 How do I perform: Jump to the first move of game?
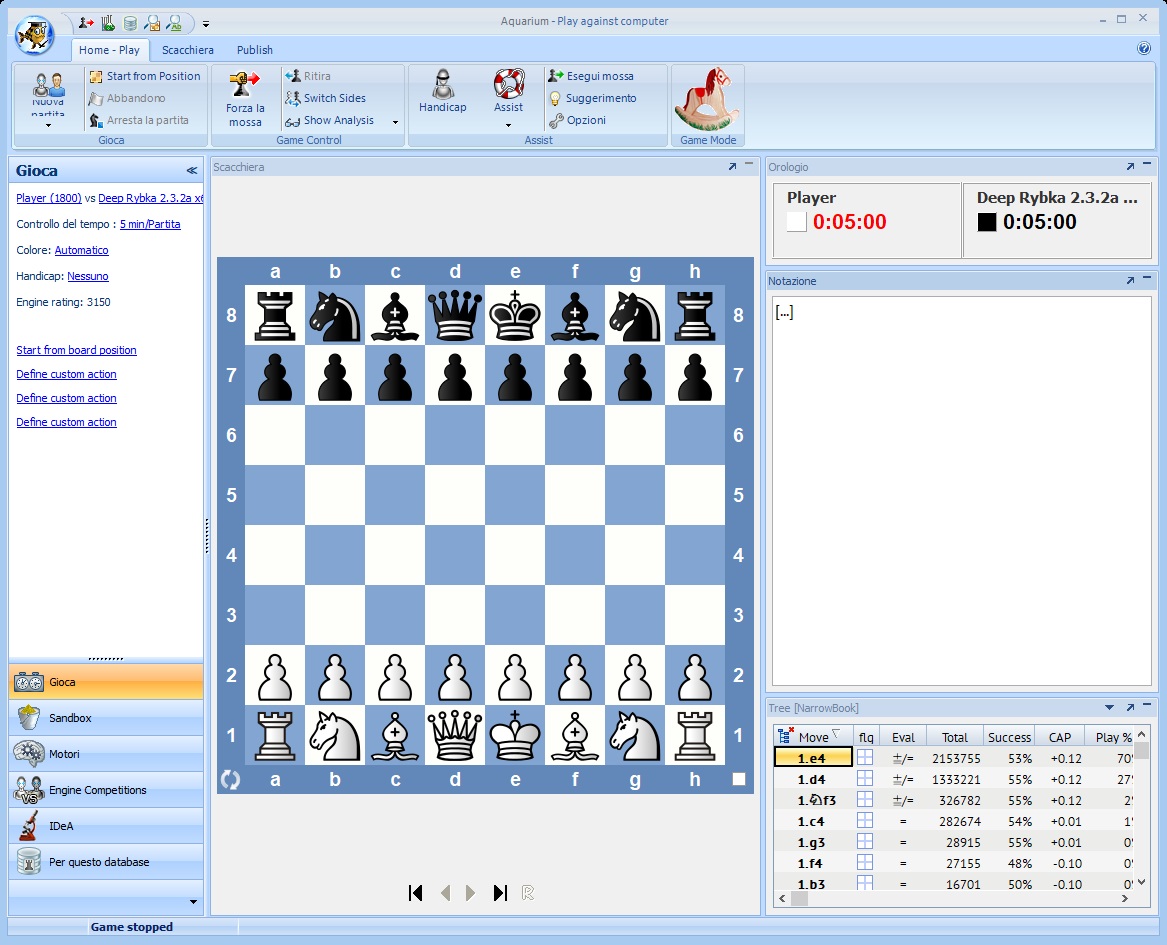coord(416,893)
